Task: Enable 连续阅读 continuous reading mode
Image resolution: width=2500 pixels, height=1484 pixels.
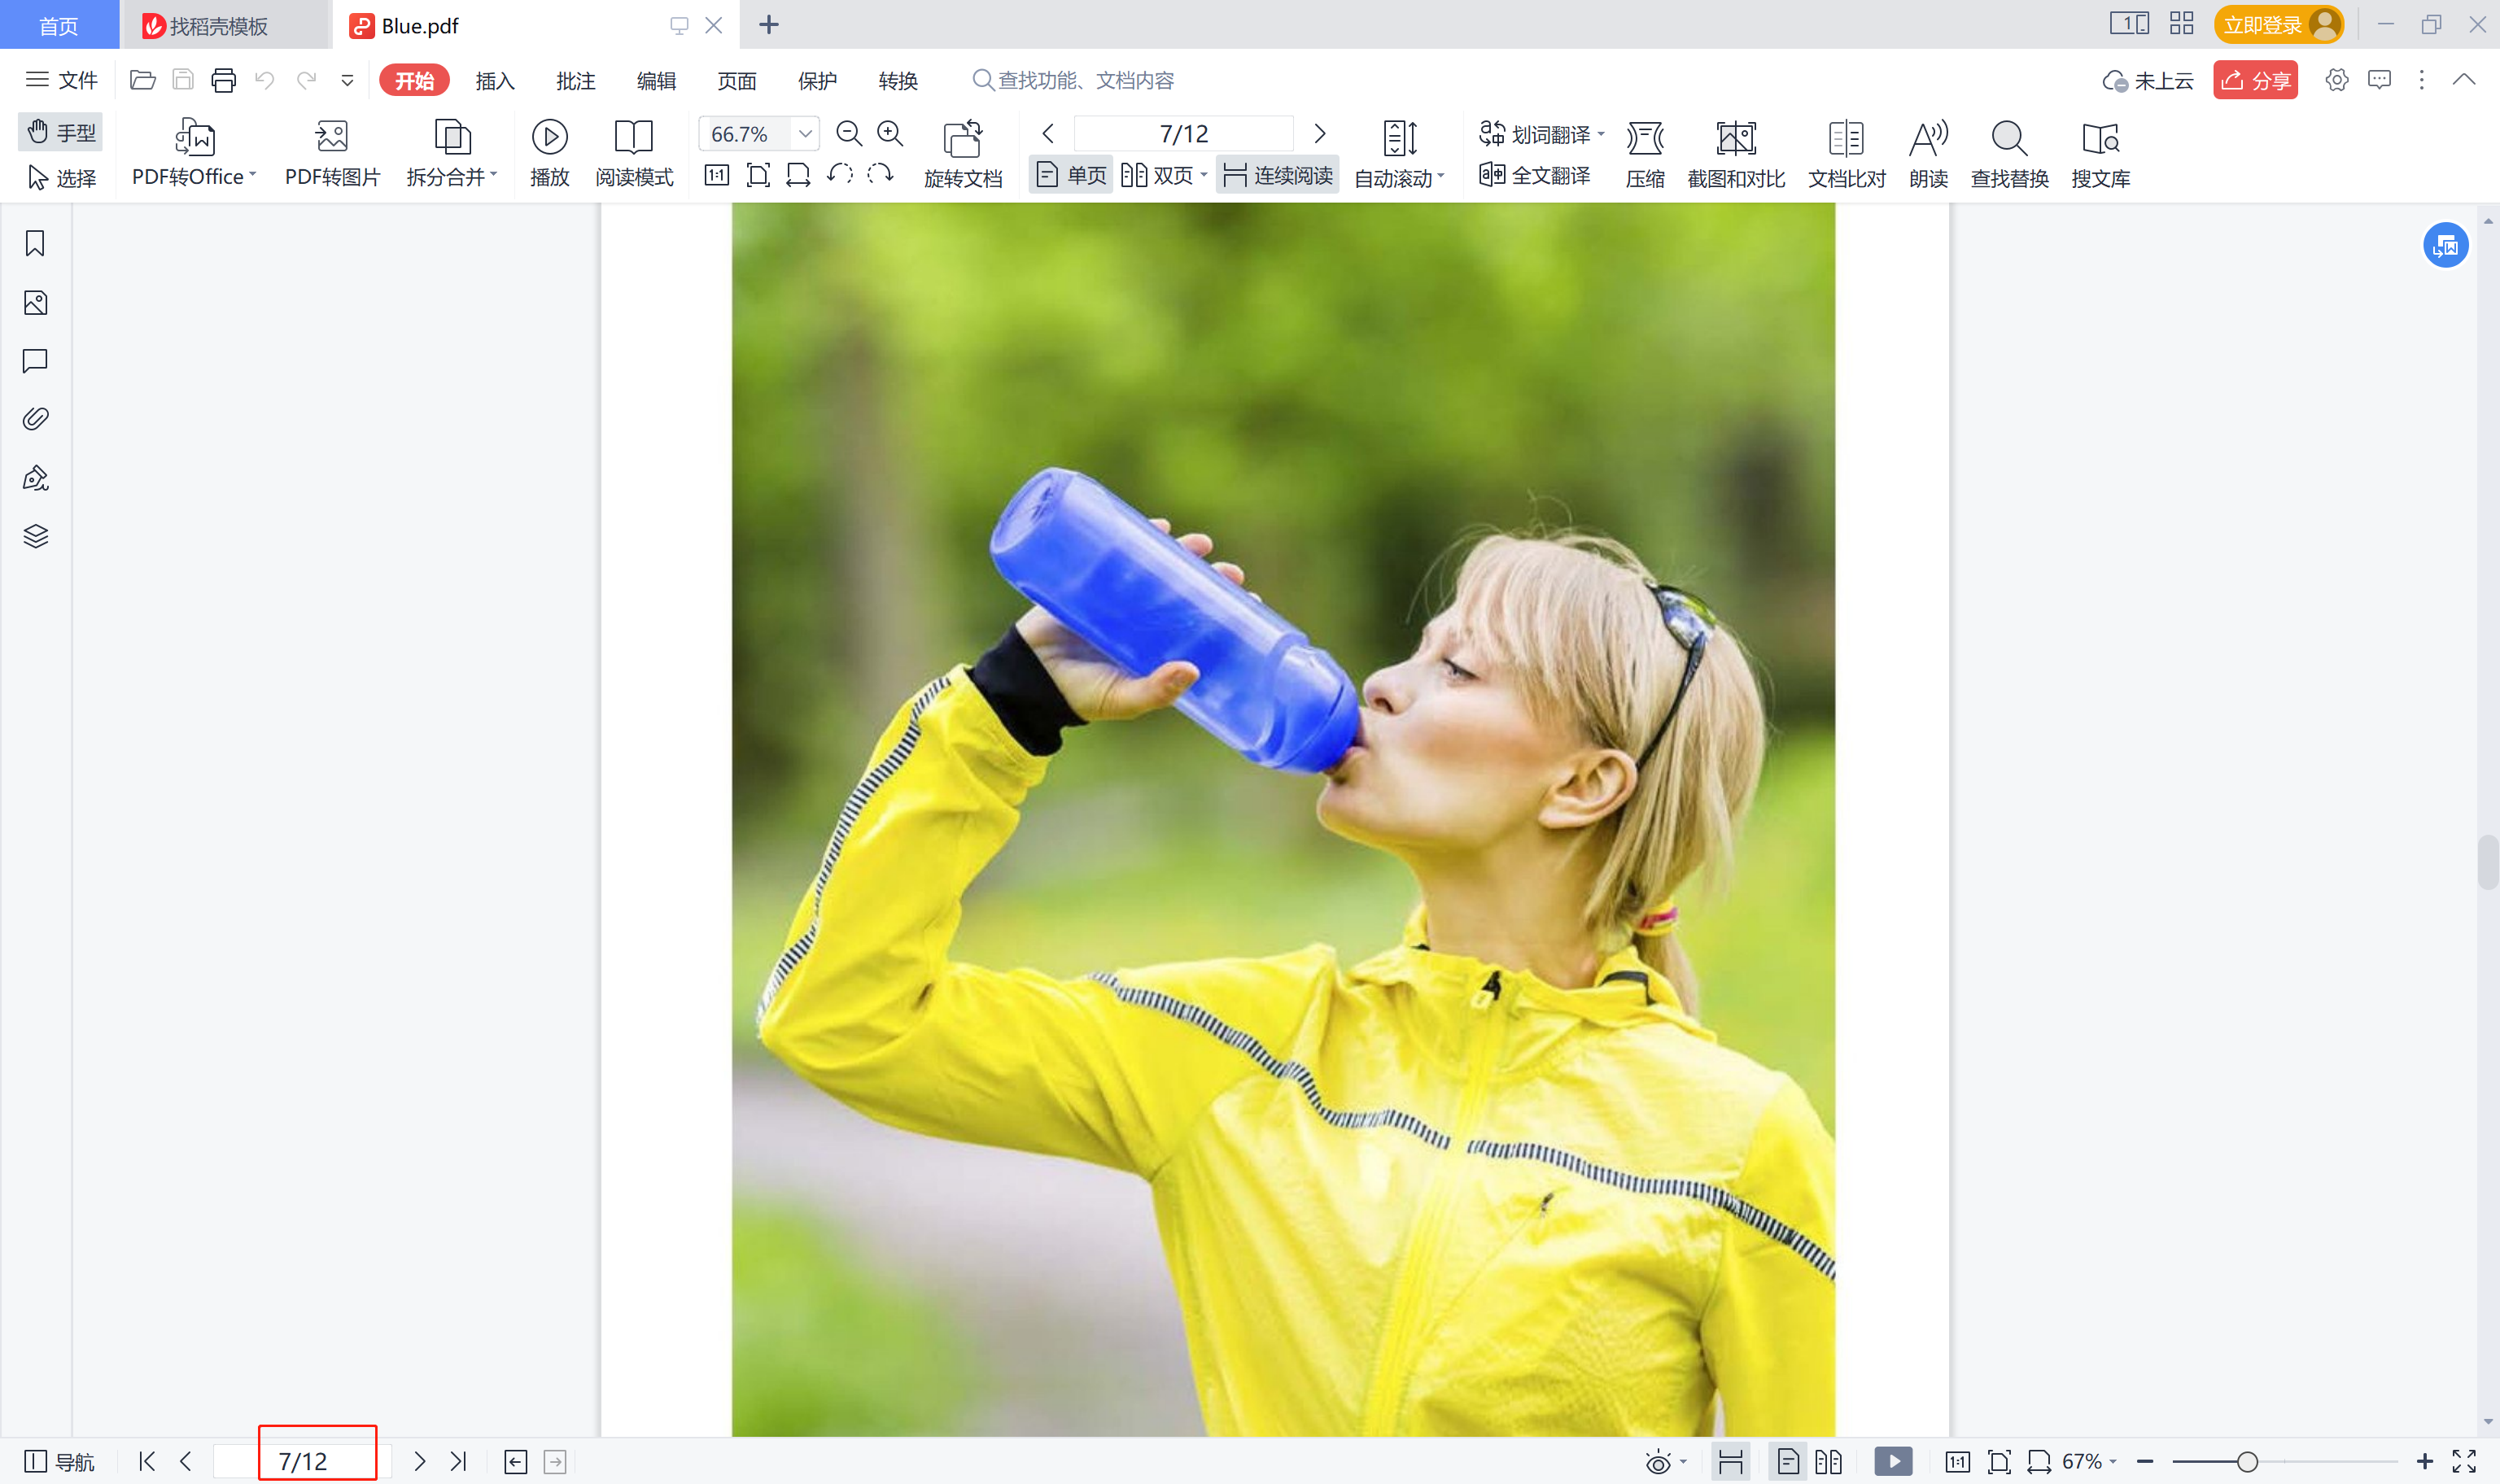Action: 1276,173
